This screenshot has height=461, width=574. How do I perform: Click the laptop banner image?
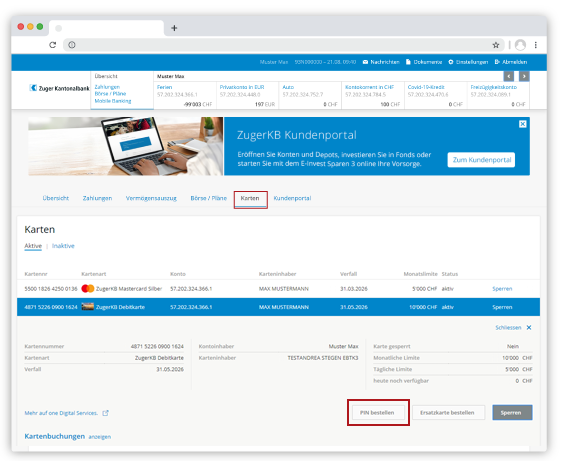click(126, 146)
